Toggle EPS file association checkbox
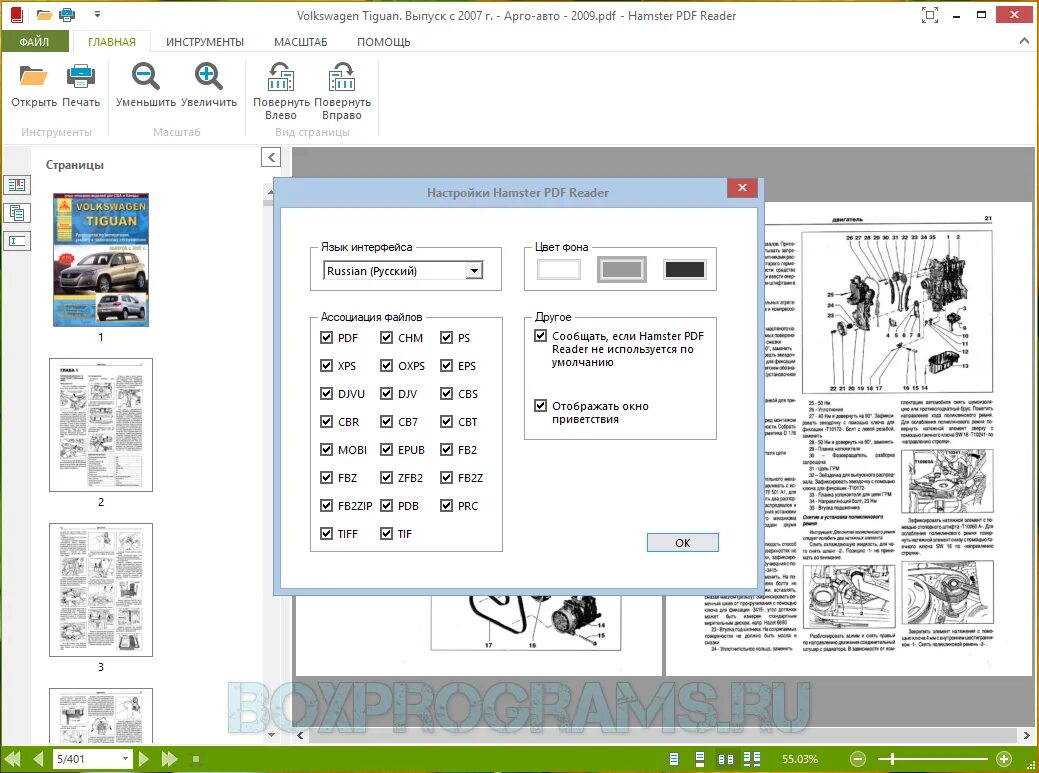 [447, 365]
